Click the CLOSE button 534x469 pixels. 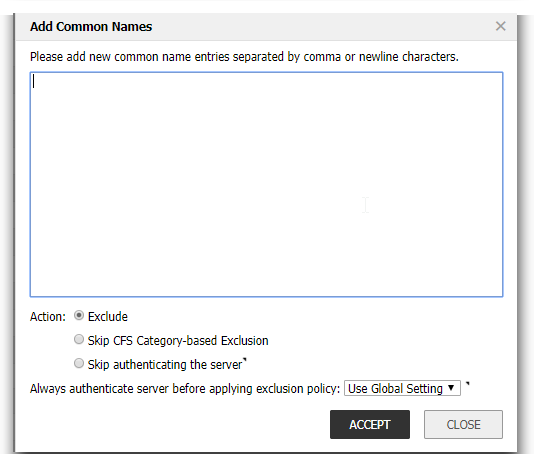463,424
